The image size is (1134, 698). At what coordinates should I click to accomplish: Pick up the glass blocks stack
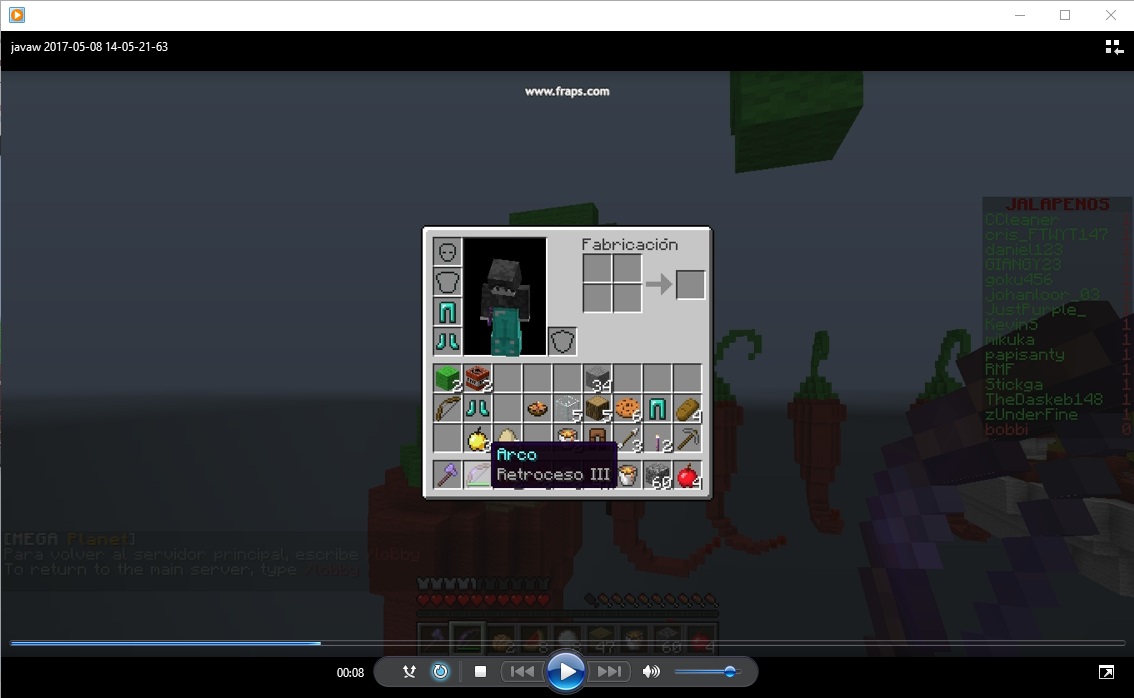pyautogui.click(x=568, y=409)
